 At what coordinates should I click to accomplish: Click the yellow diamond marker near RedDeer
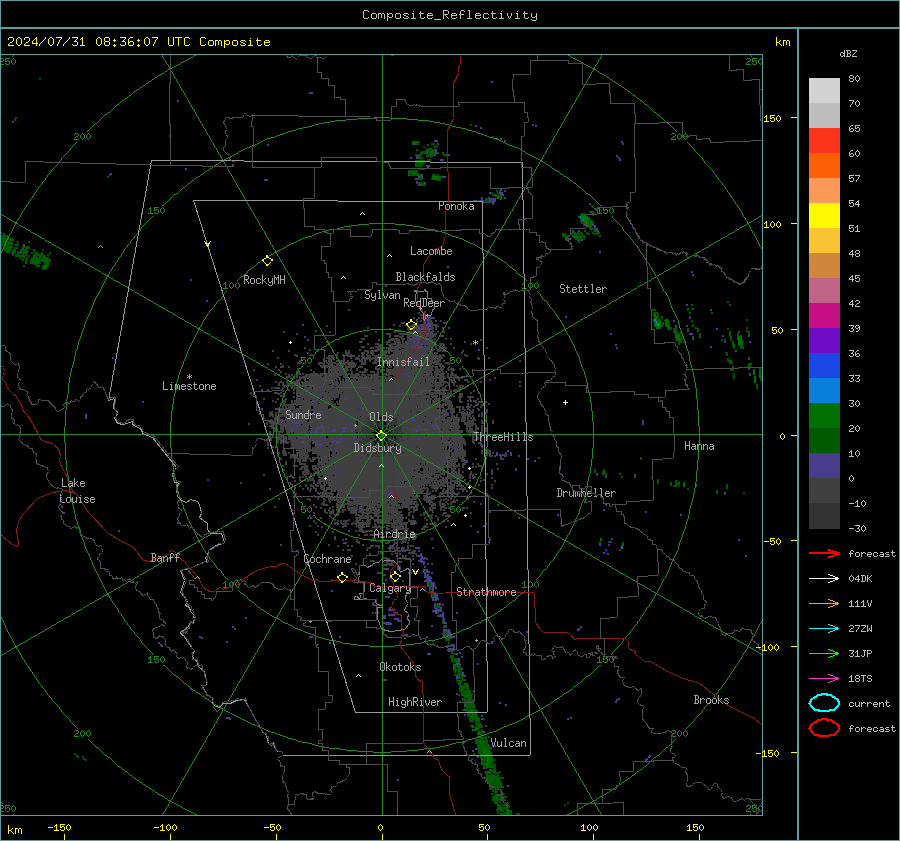click(411, 325)
